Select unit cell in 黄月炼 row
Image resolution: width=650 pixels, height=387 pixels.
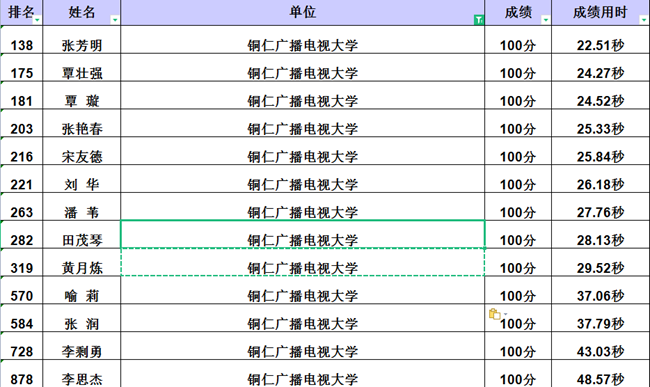click(x=303, y=262)
